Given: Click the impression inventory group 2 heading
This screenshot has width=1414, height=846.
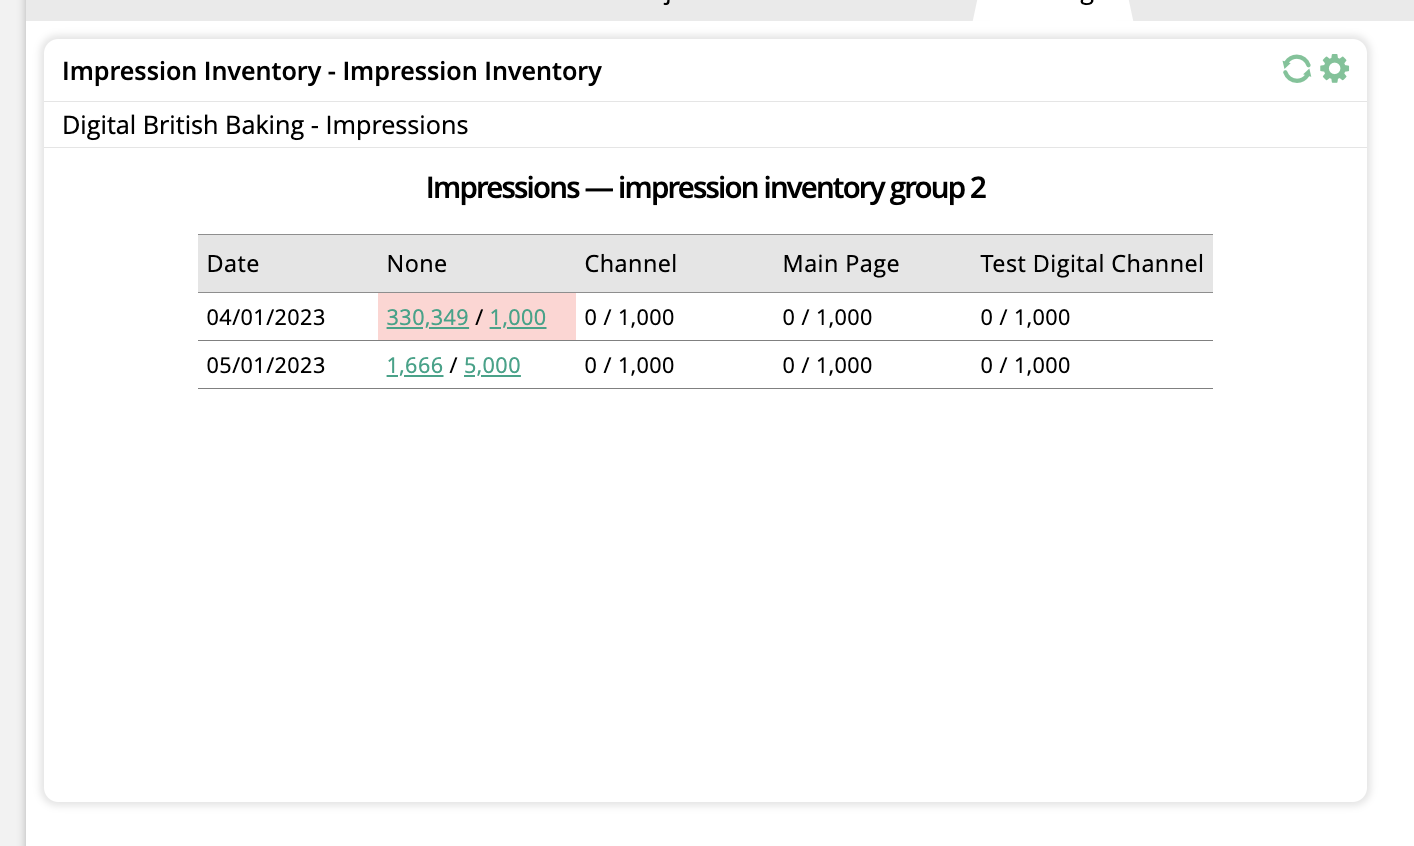Looking at the screenshot, I should pos(705,188).
